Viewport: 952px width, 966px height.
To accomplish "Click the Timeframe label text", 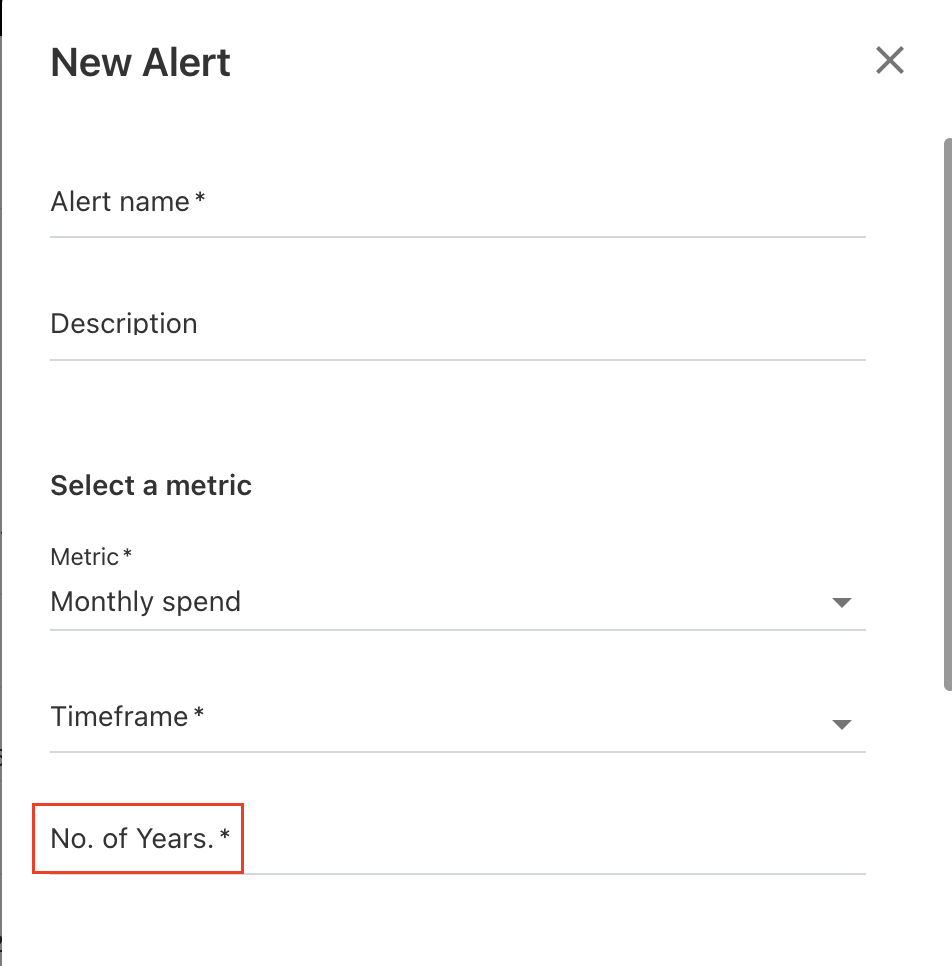I will point(119,717).
